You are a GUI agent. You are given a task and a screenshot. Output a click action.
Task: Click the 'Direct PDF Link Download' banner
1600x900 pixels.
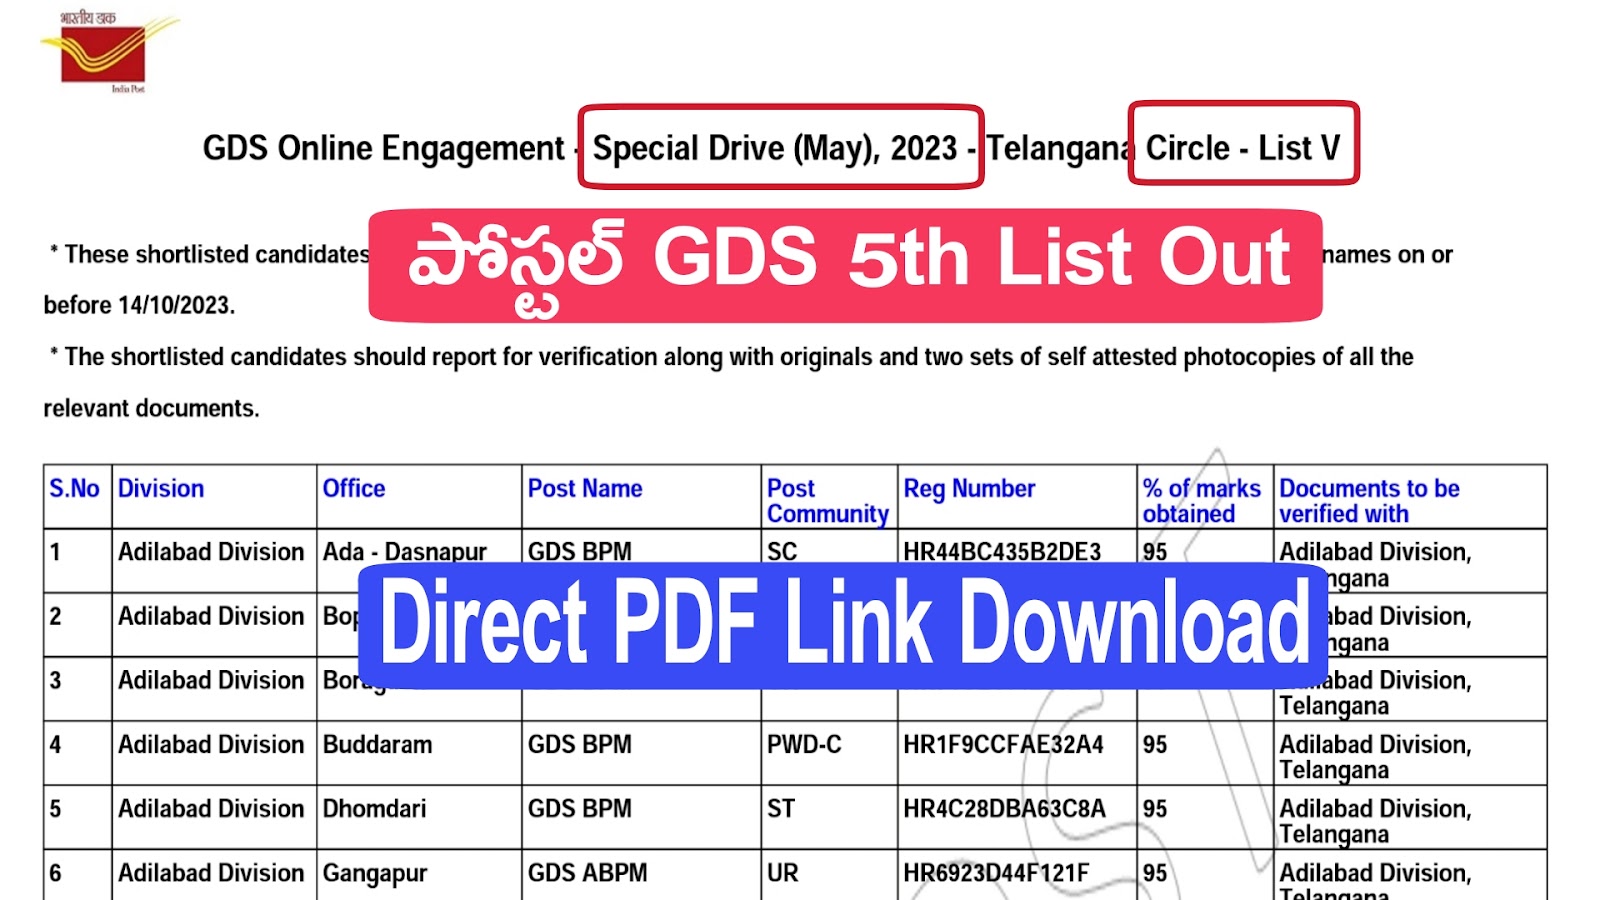(x=843, y=625)
